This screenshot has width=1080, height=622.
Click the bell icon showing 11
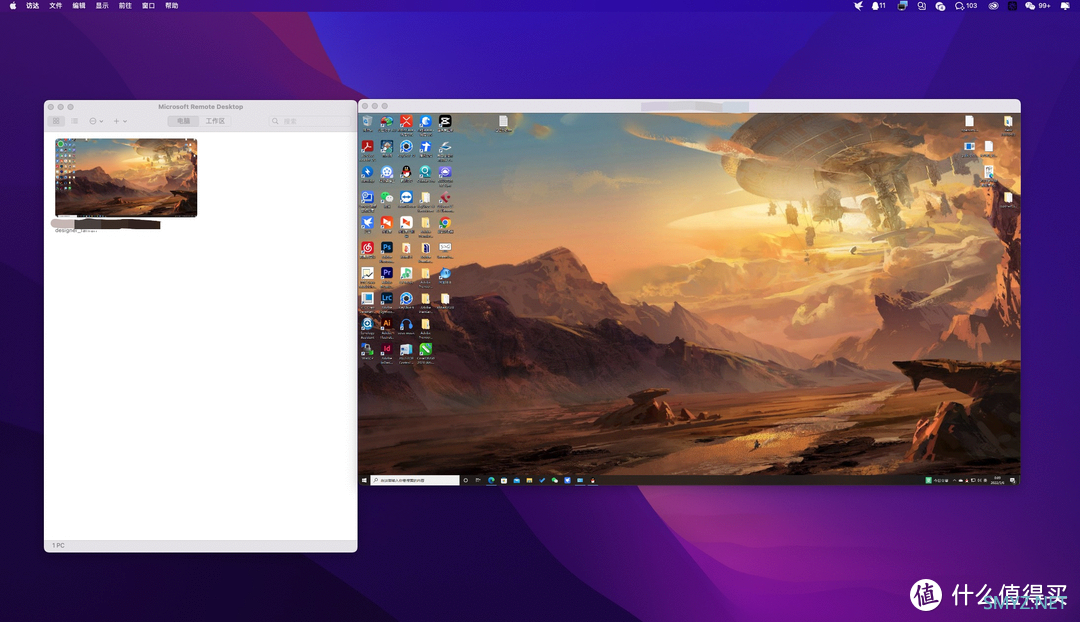tap(878, 6)
